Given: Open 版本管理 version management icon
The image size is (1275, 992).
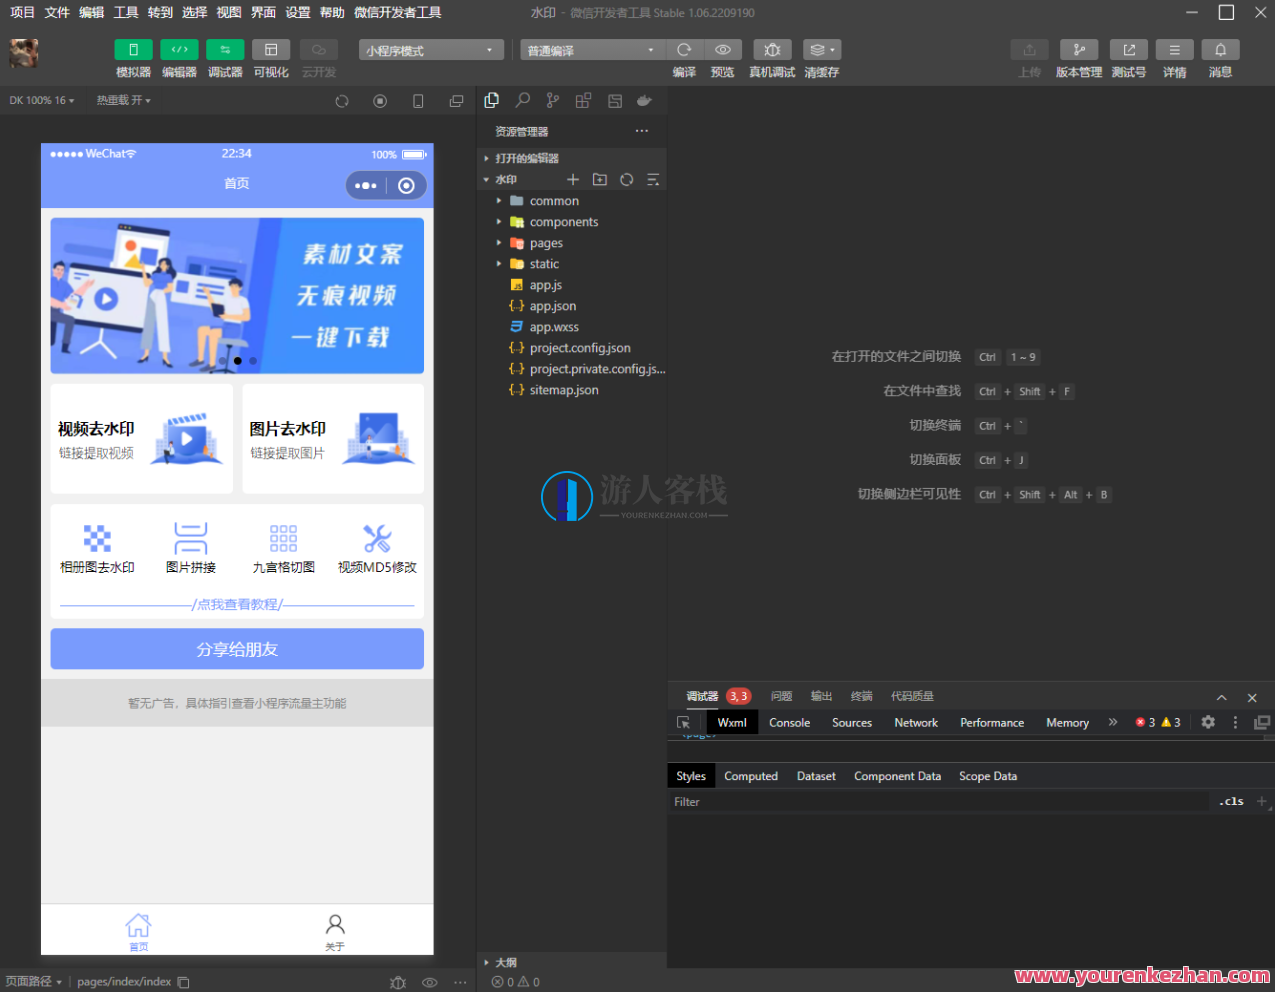Looking at the screenshot, I should pos(1079,49).
